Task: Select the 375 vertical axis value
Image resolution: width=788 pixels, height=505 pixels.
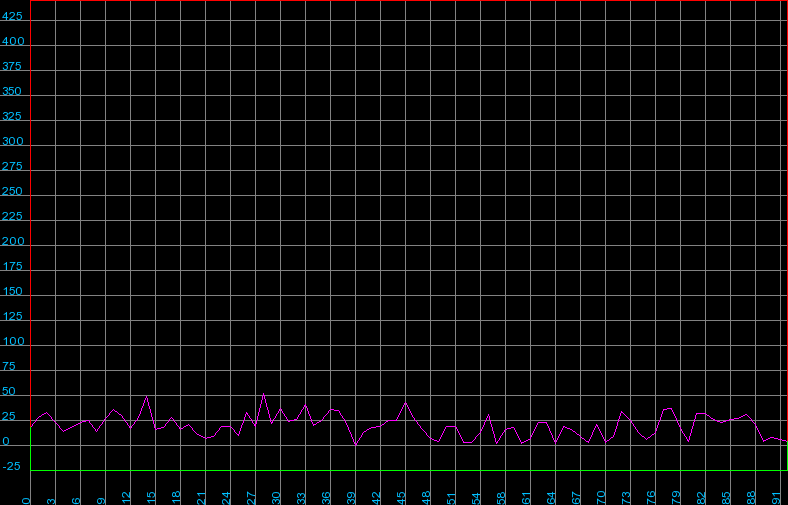Action: [12, 66]
